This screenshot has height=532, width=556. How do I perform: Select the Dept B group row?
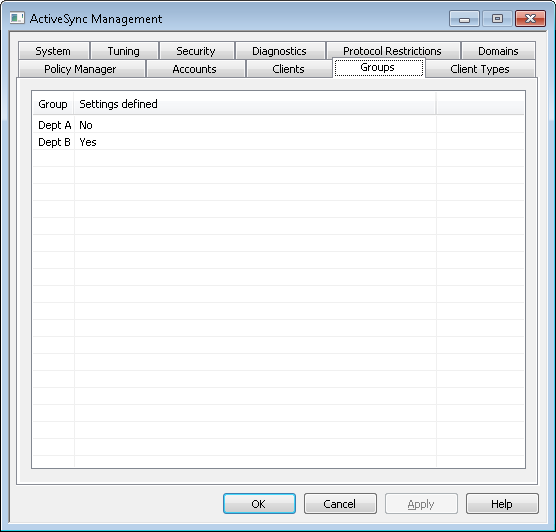click(278, 142)
